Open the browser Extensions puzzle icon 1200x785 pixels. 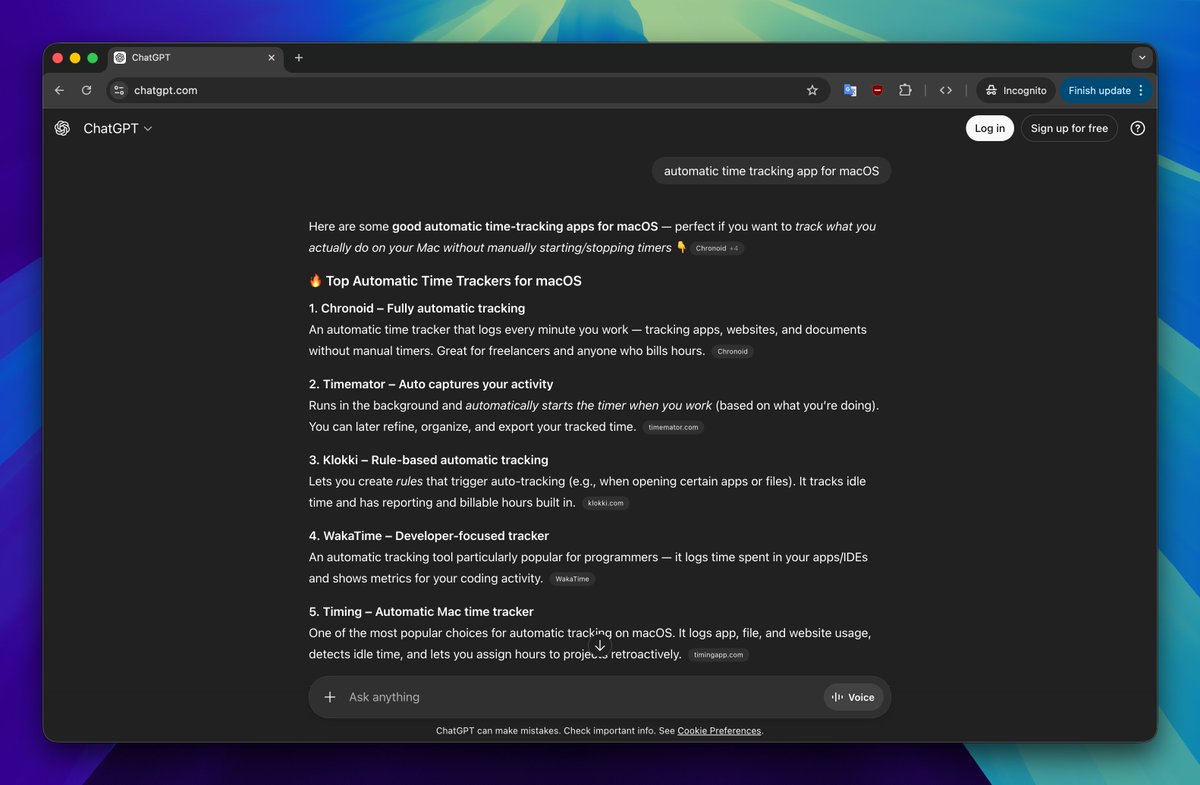pos(905,90)
